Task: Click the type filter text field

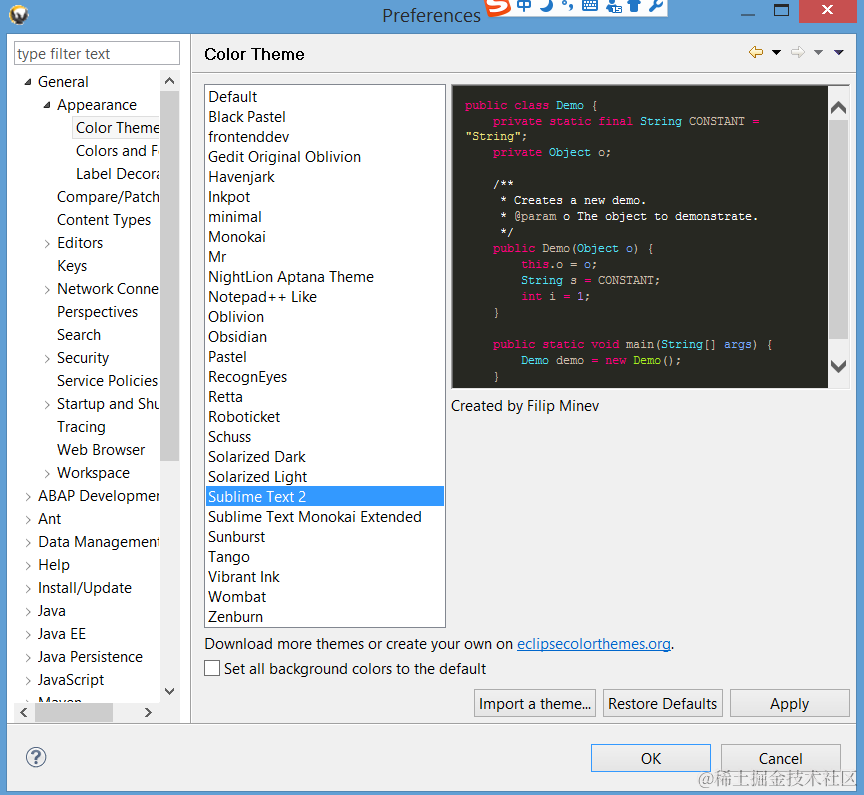Action: pyautogui.click(x=96, y=53)
